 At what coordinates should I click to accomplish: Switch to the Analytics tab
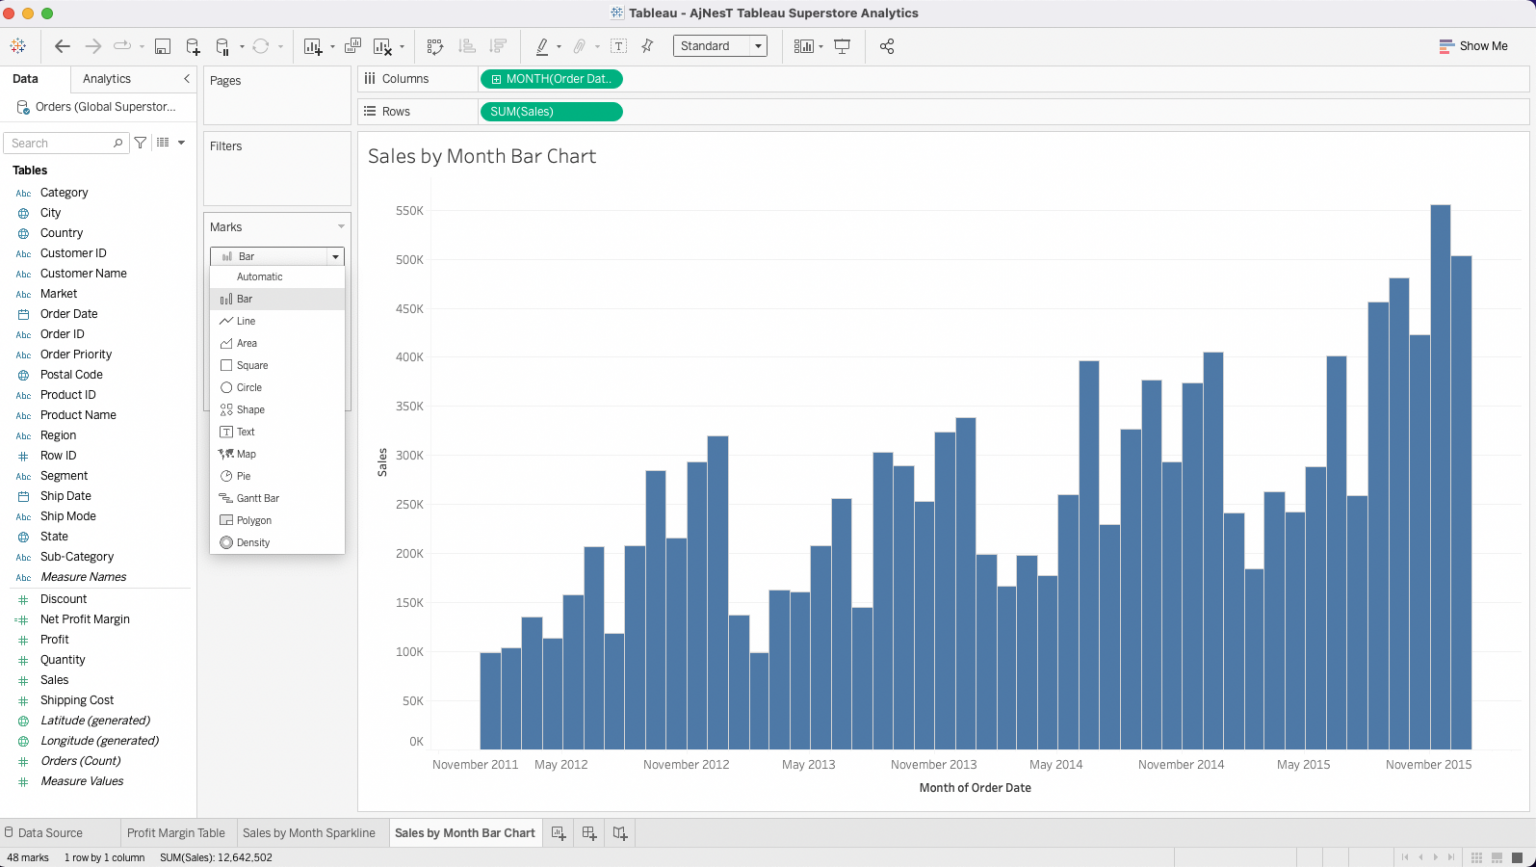106,78
